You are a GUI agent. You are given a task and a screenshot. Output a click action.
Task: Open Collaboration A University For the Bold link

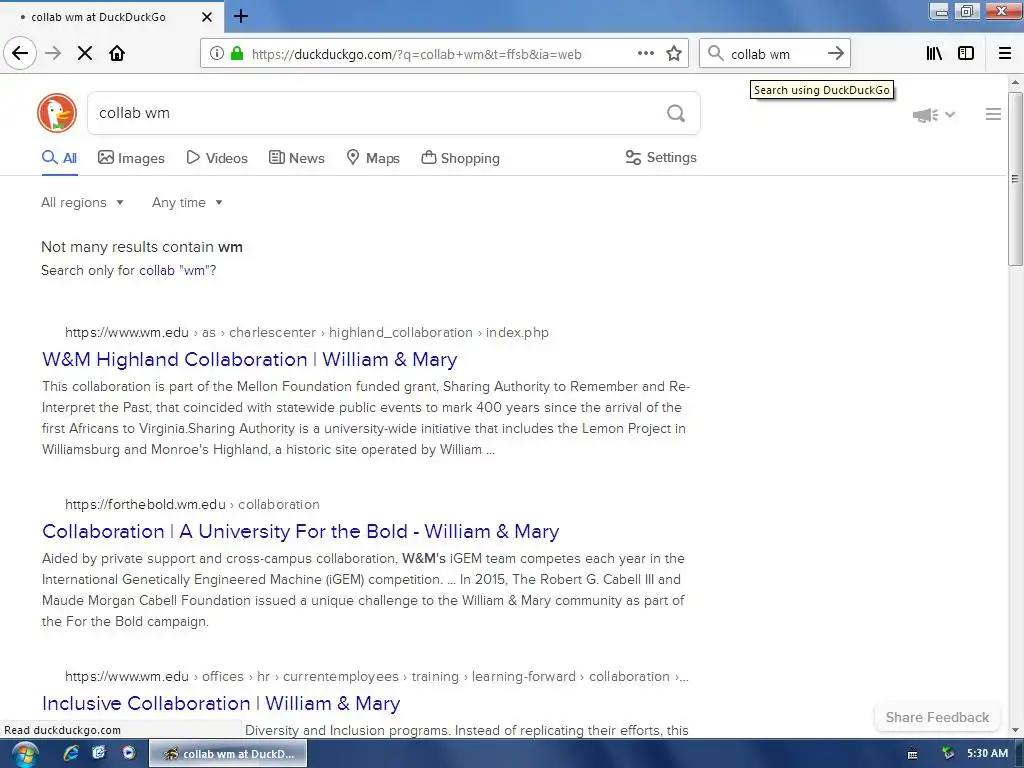[300, 531]
